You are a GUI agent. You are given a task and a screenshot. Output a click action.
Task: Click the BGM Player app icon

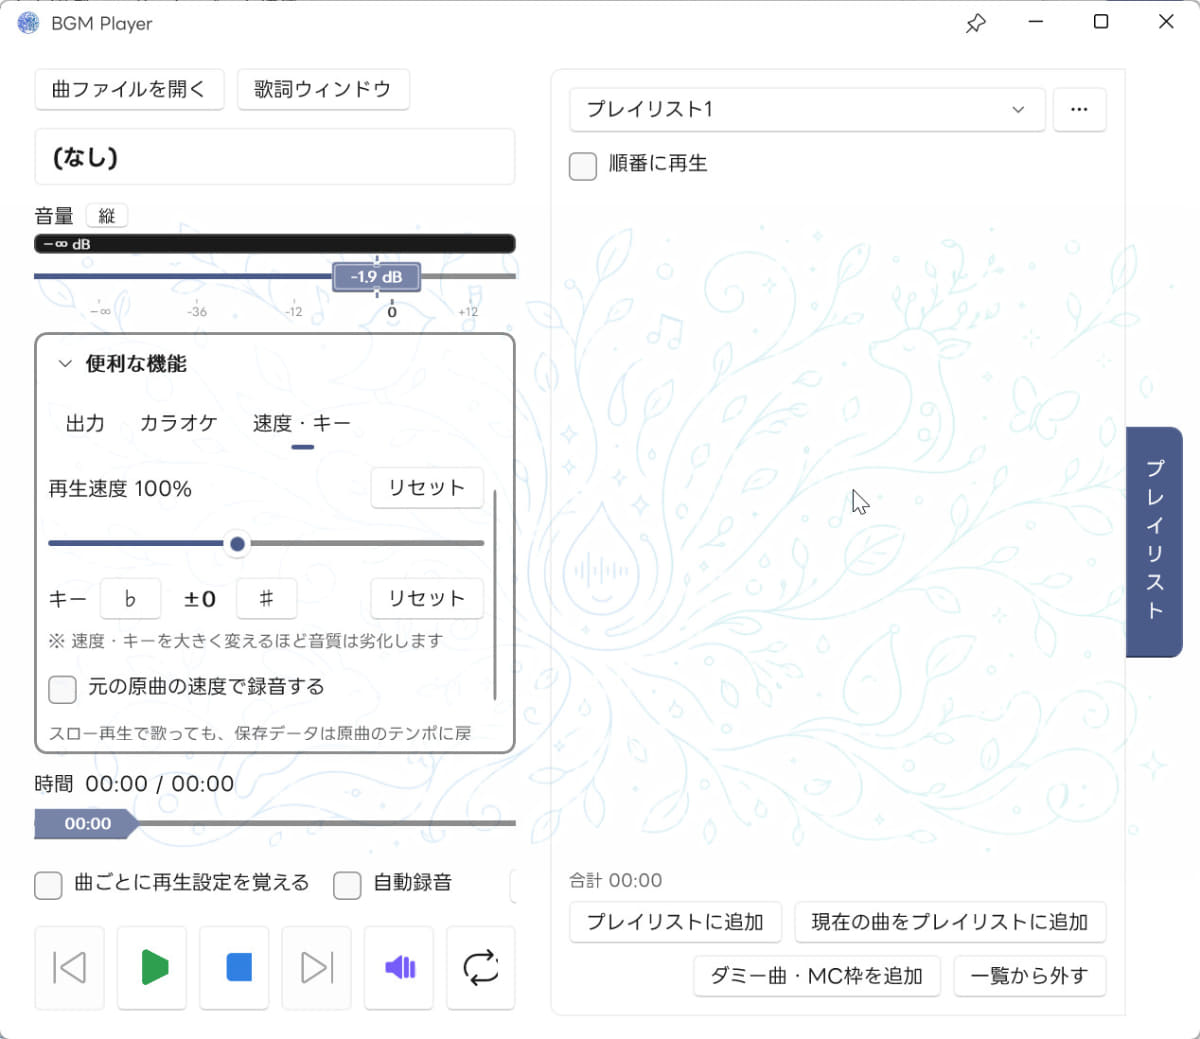28,23
